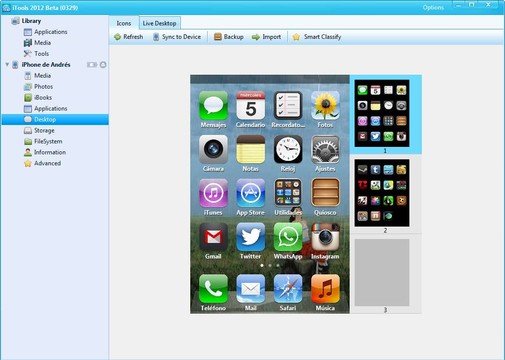Run Smart Classify on icons
Screen dimensions: 505x360
[x=317, y=37]
